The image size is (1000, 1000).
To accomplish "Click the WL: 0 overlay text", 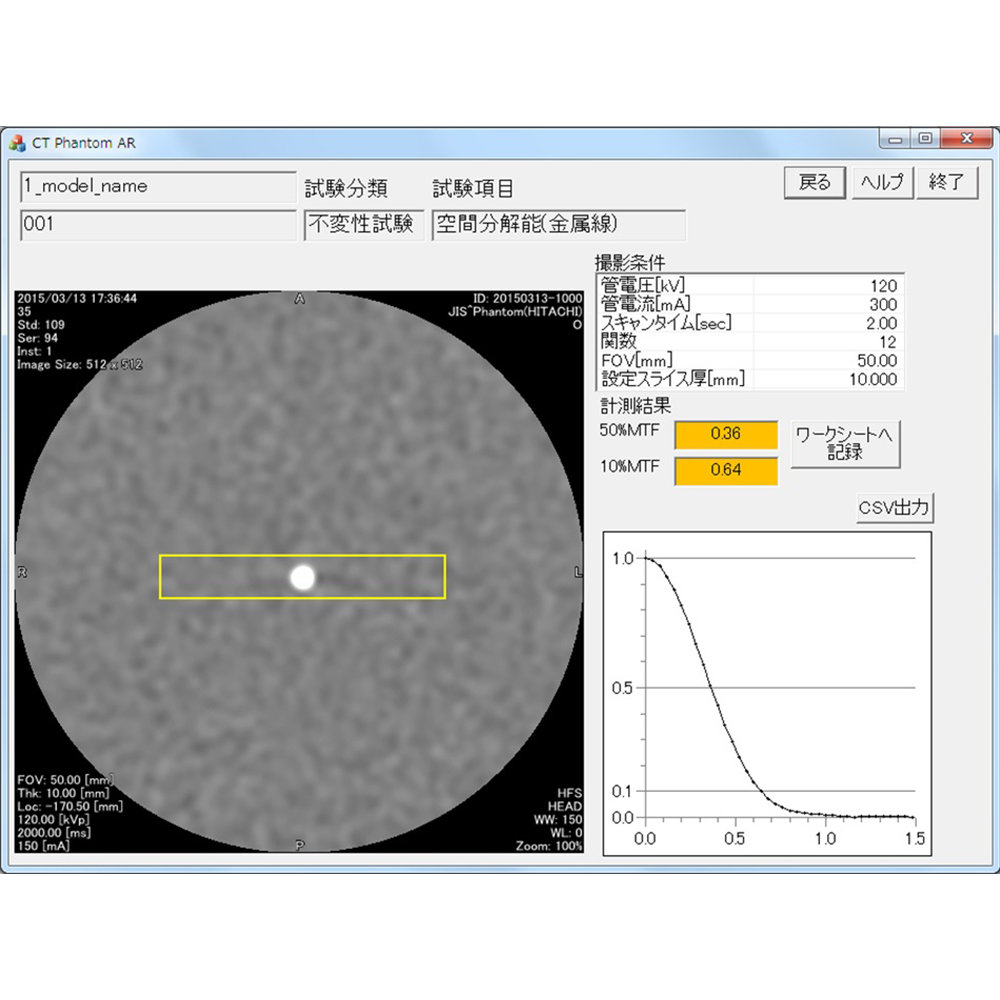I will pos(566,833).
